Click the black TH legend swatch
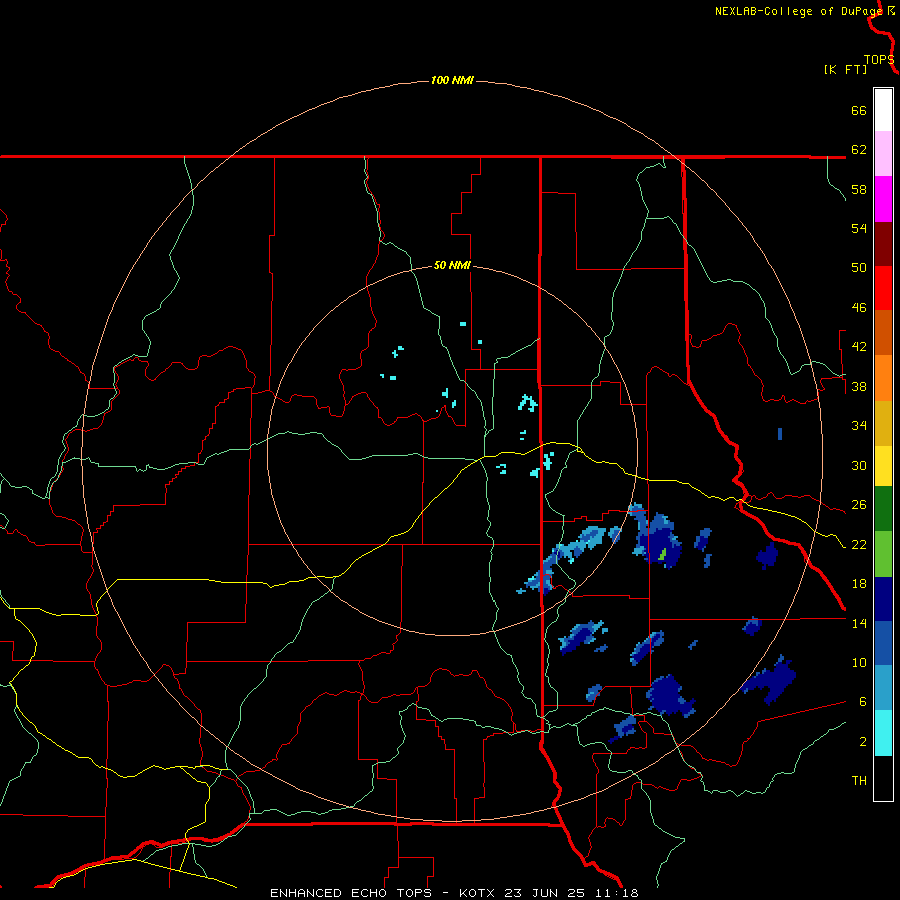 pyautogui.click(x=883, y=778)
